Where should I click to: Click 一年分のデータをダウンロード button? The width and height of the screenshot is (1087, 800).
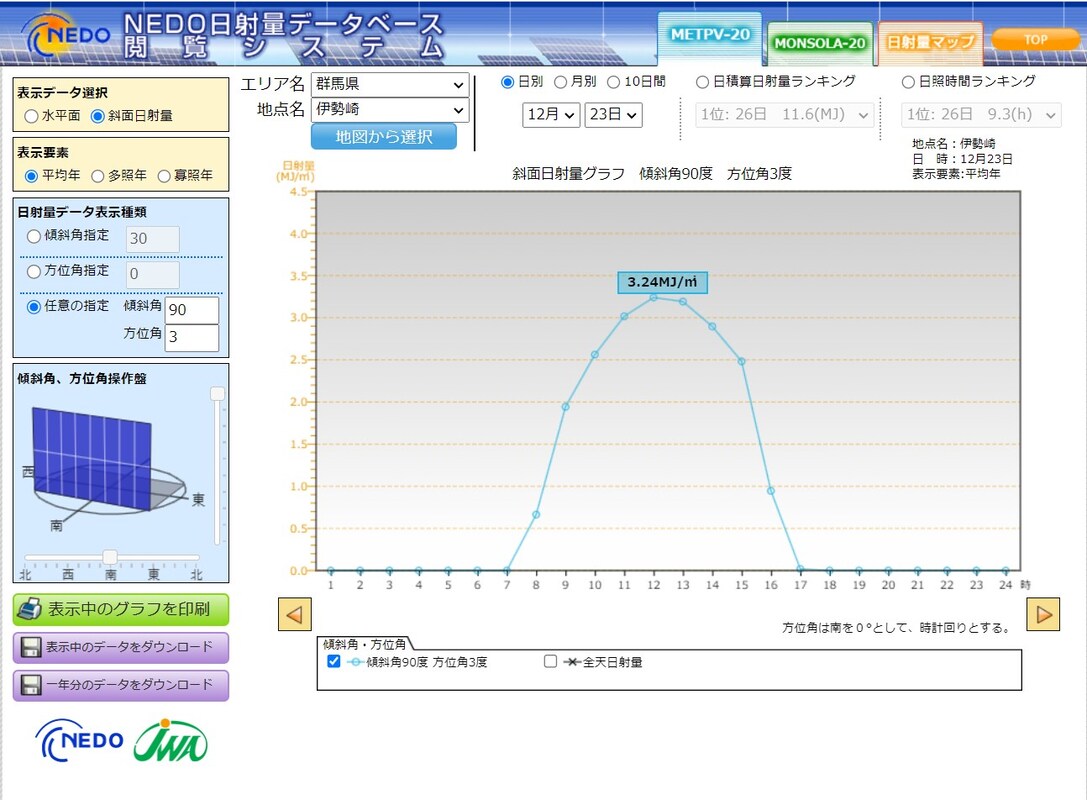click(121, 685)
